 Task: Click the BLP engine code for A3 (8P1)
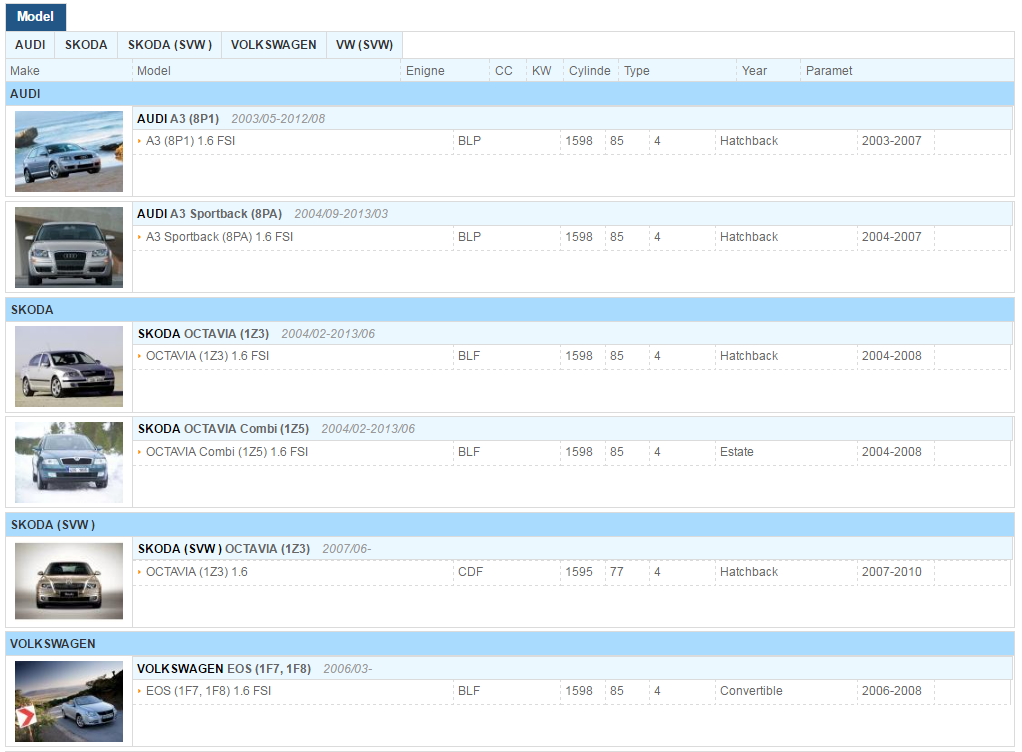(469, 141)
